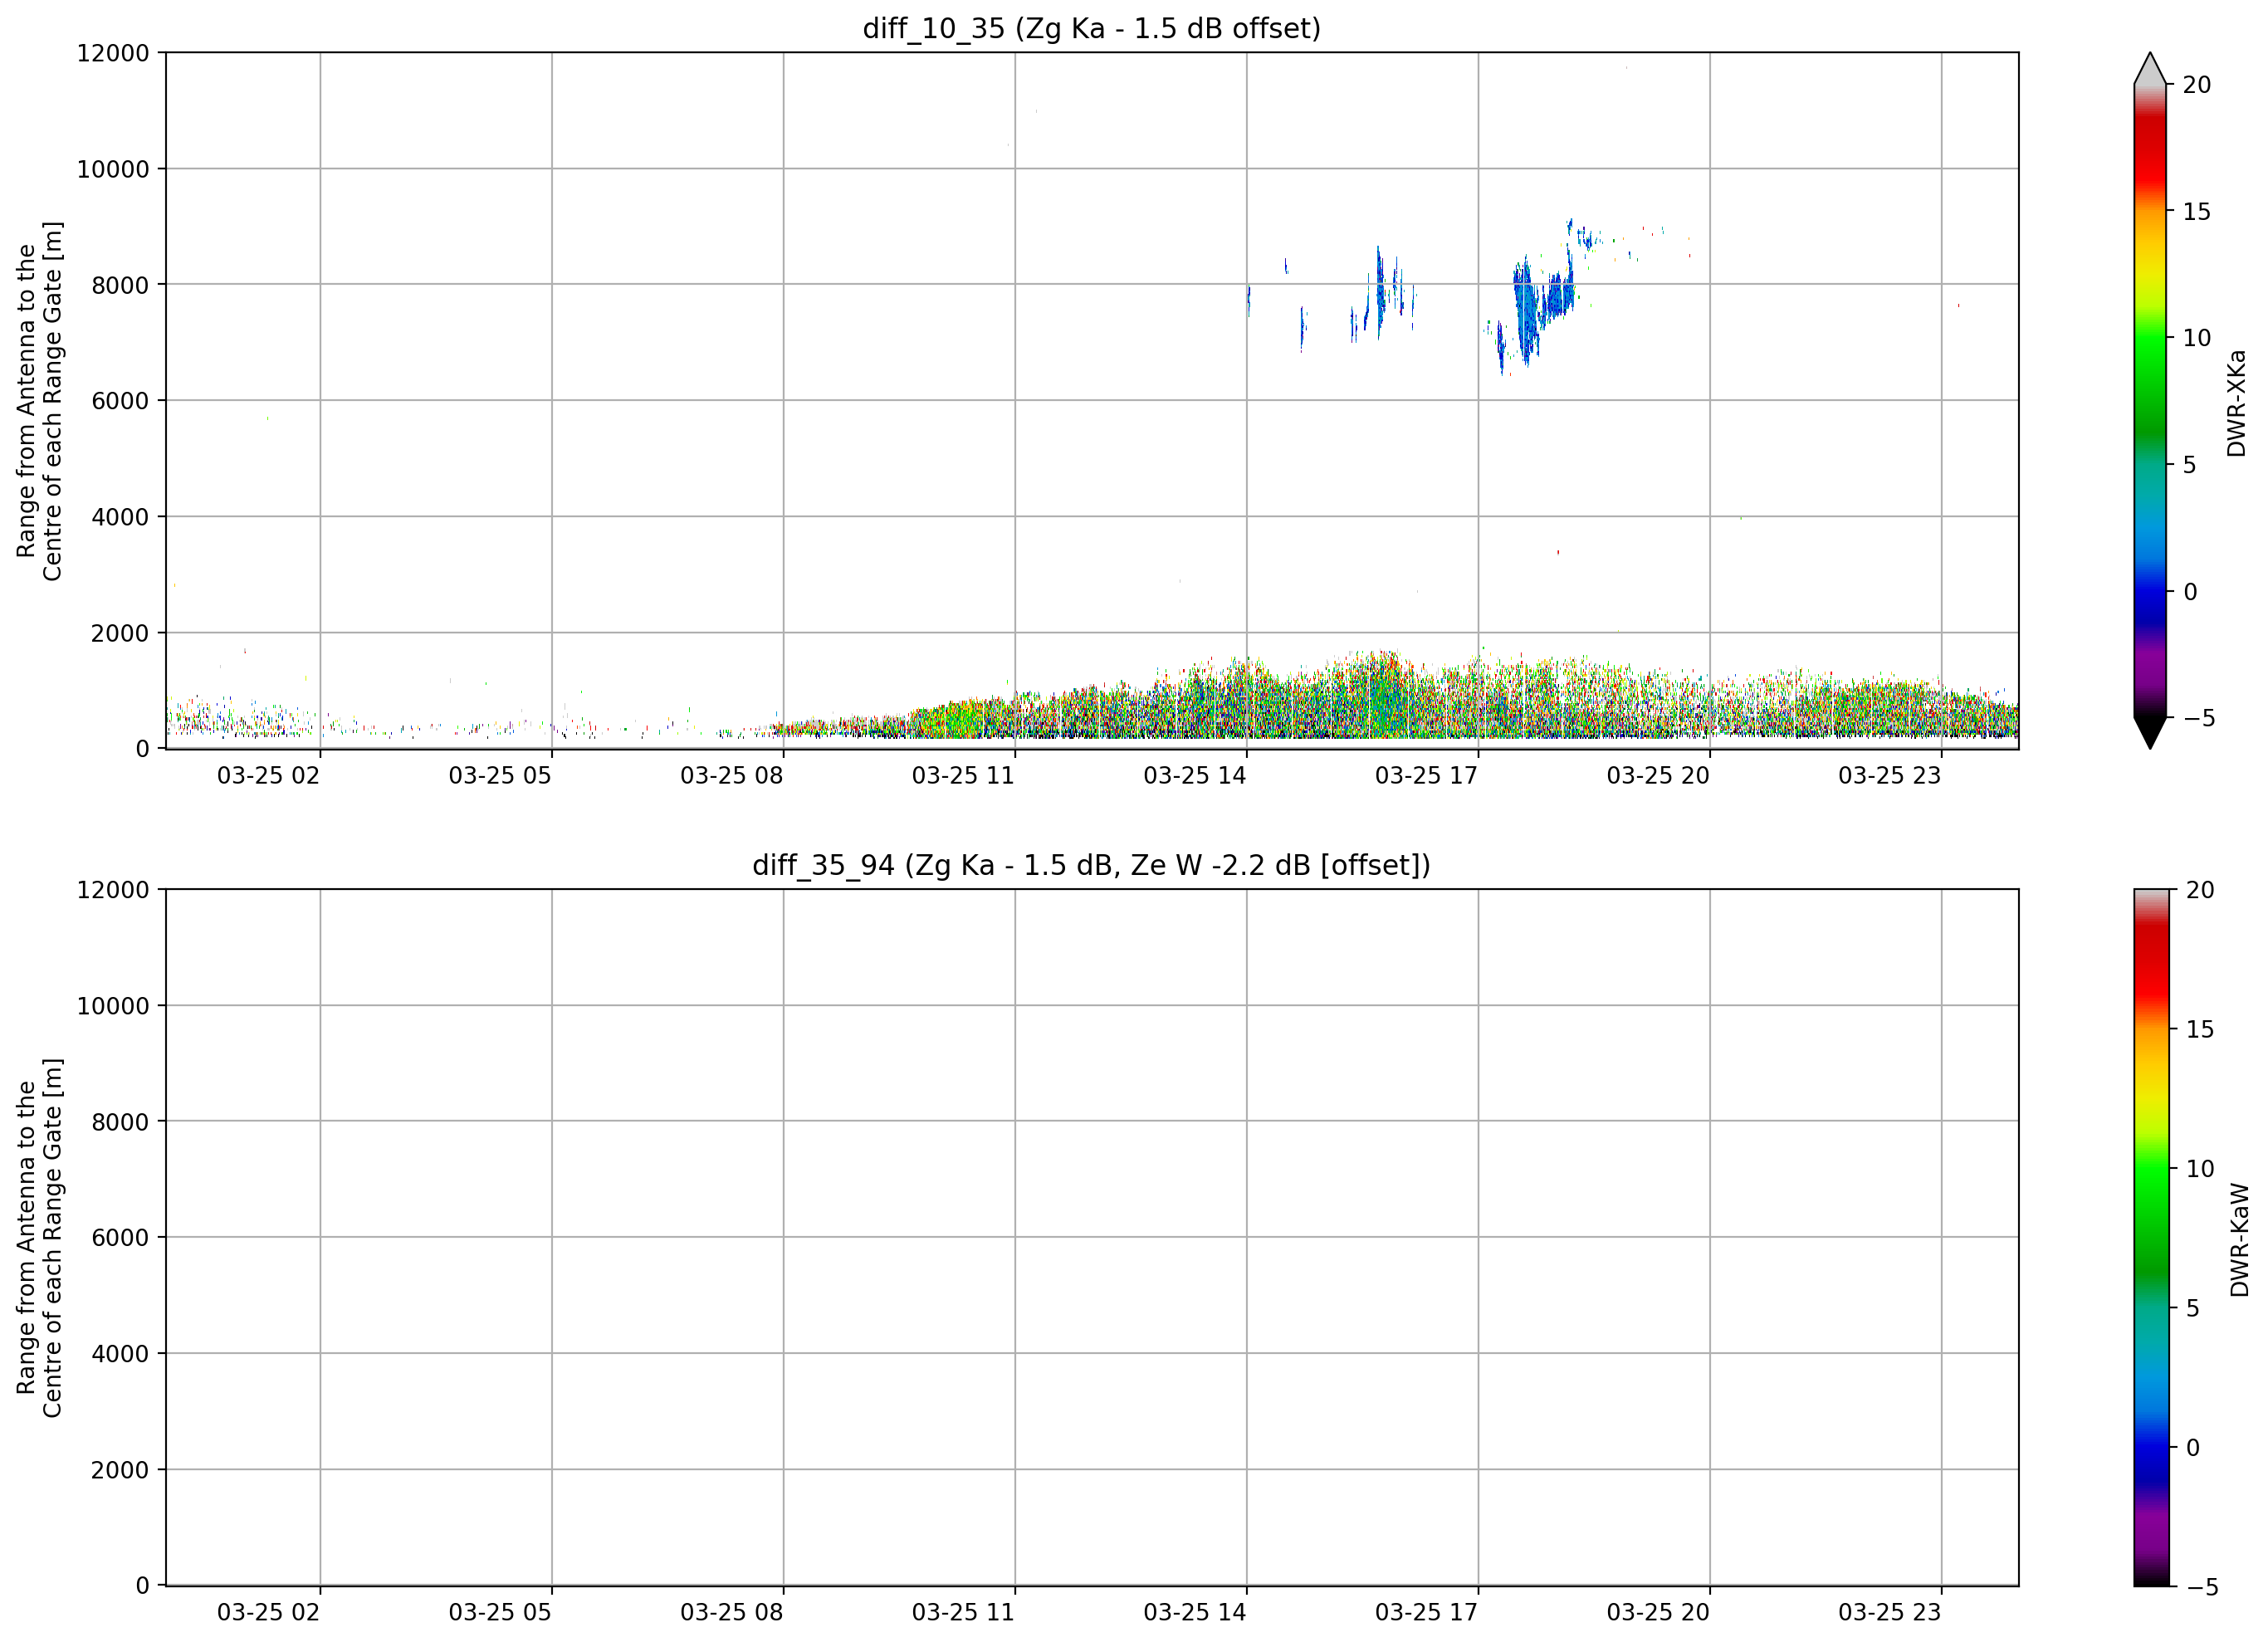This screenshot has width=2268, height=1642.
Task: Select the "6000" y-tick of the top plot
Action: coord(120,401)
